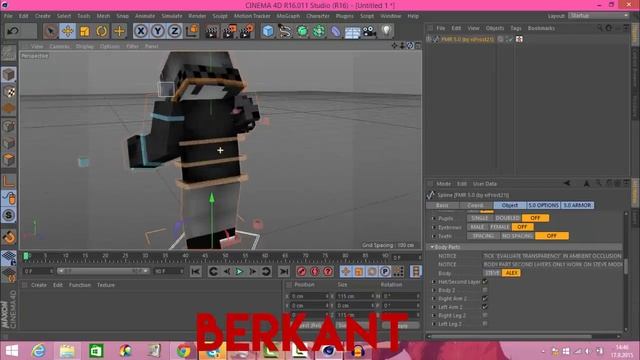Expand the Right Arm 2 arrow

point(433,299)
